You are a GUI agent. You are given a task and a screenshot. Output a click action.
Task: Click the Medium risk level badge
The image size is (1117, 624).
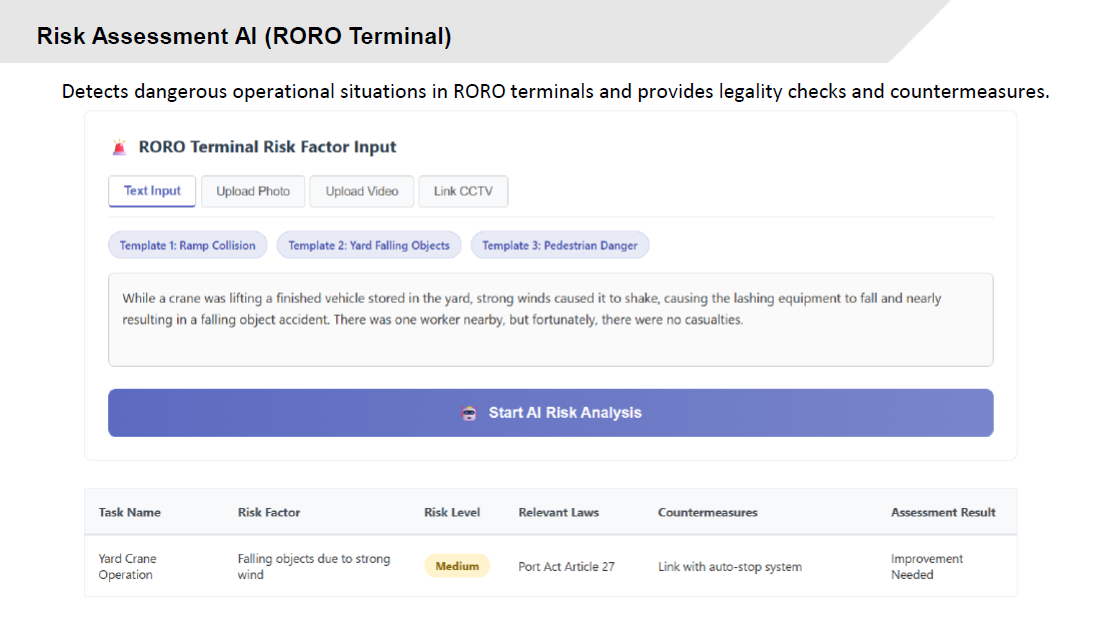[x=457, y=566]
